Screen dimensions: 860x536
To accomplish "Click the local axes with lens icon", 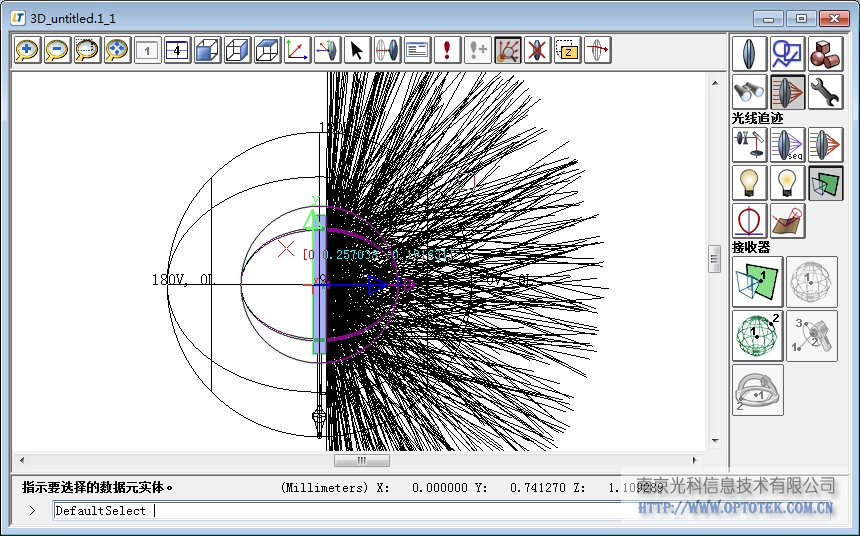I will (327, 50).
